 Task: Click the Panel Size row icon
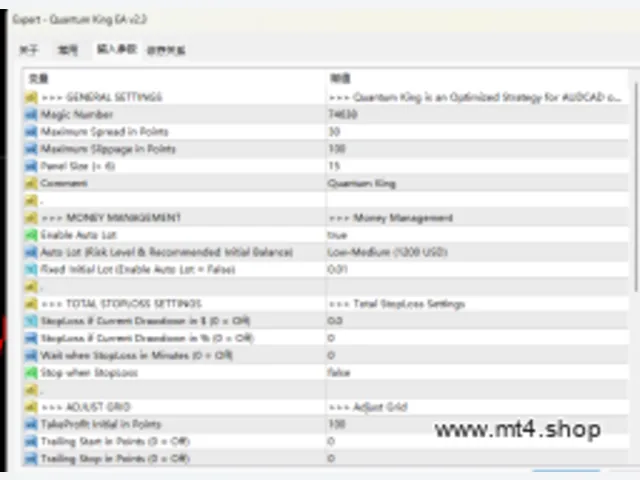(31, 166)
